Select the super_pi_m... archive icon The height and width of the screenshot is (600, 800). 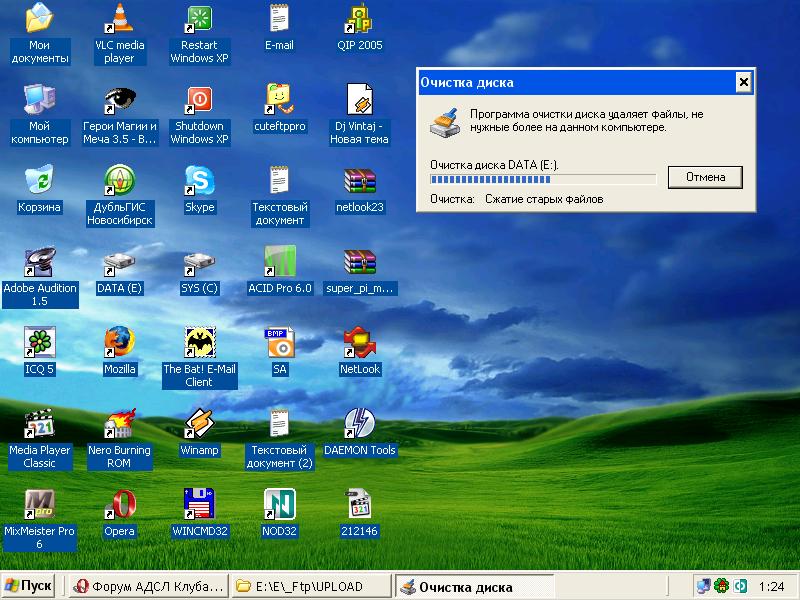click(x=360, y=261)
